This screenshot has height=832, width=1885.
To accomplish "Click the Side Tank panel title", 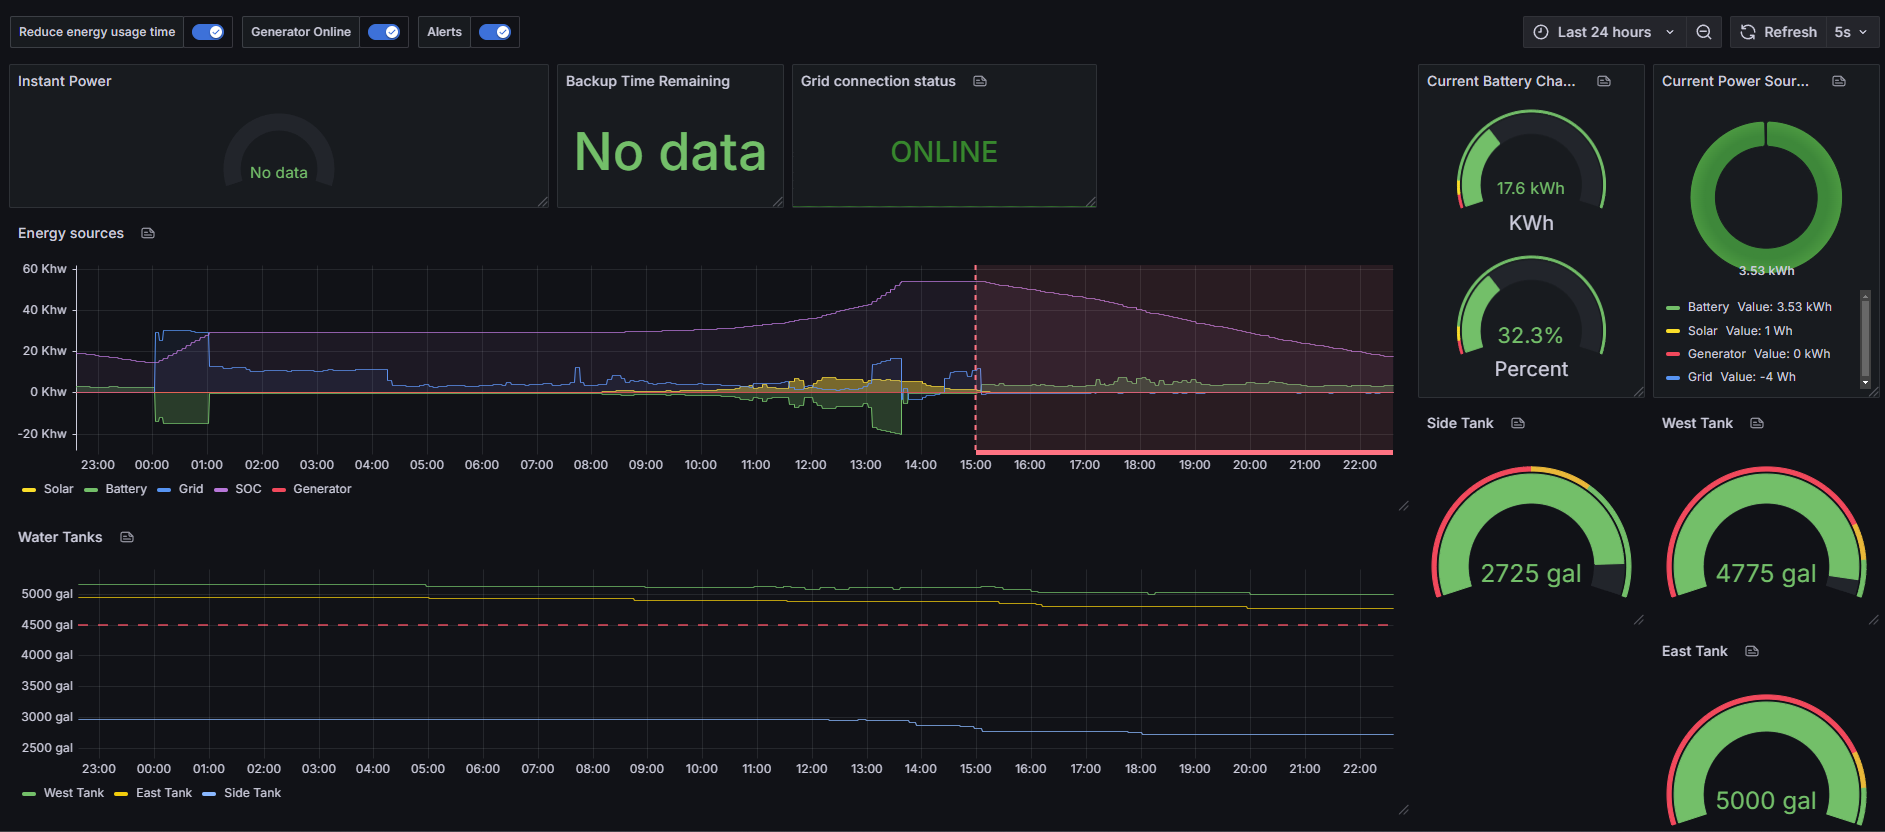I will click(1460, 423).
